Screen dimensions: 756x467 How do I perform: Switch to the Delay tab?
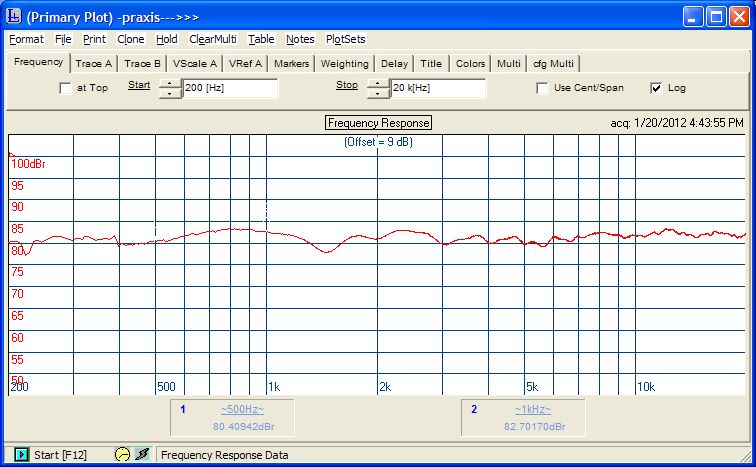(x=394, y=64)
